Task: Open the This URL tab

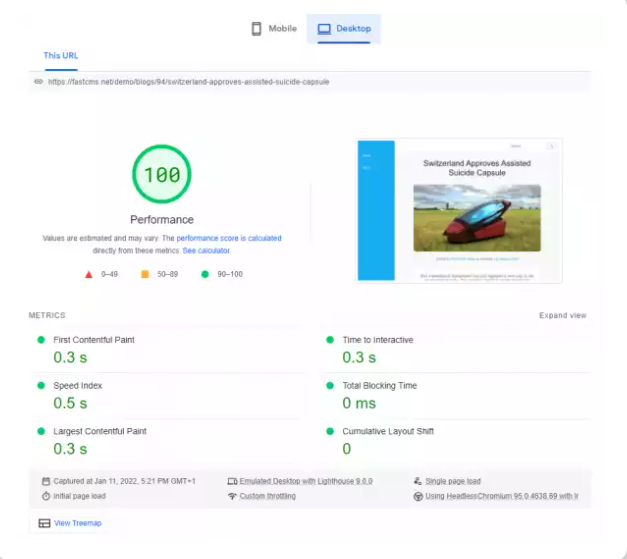Action: 61,56
